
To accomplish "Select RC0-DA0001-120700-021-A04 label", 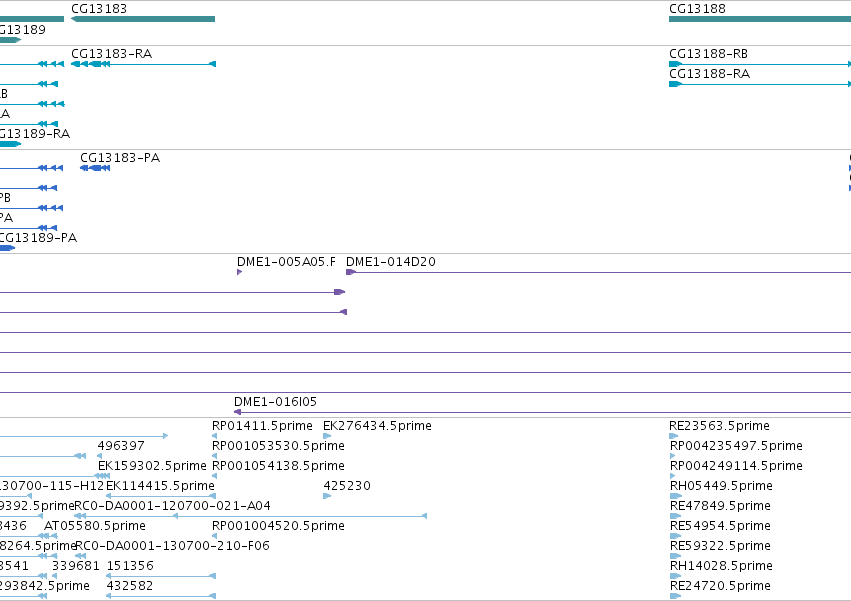I will (x=172, y=506).
